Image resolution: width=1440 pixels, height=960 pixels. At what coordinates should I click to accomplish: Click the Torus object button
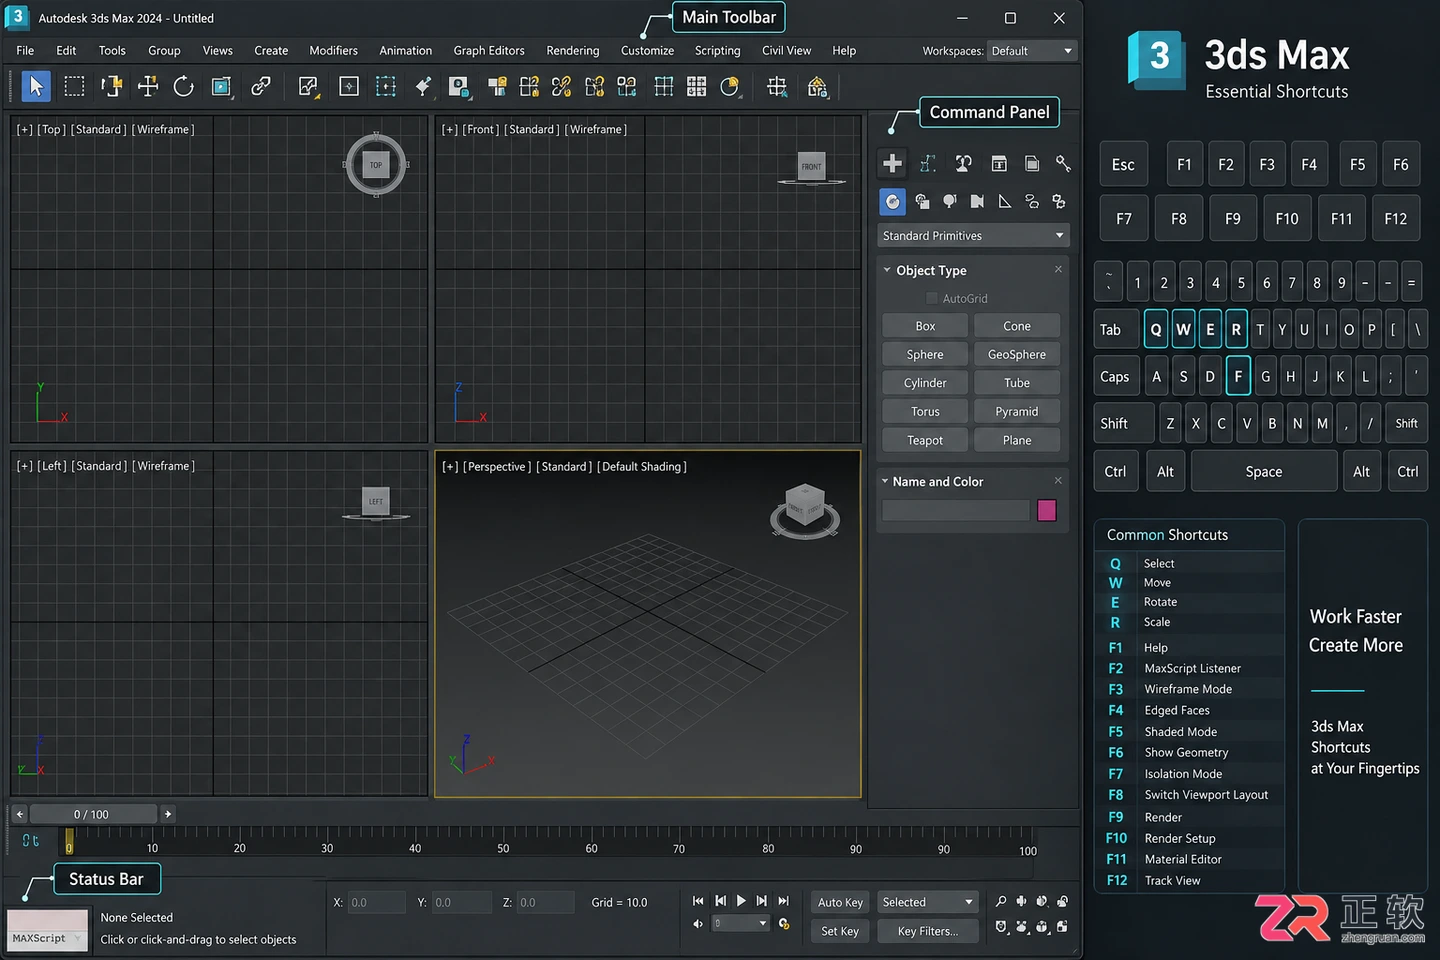pos(925,412)
